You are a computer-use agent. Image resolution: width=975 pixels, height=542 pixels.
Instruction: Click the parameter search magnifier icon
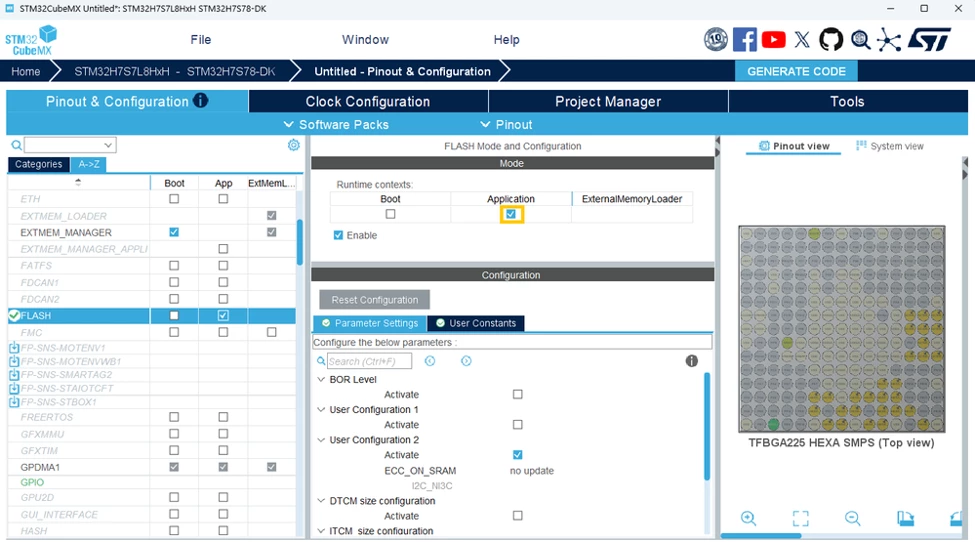pyautogui.click(x=321, y=361)
